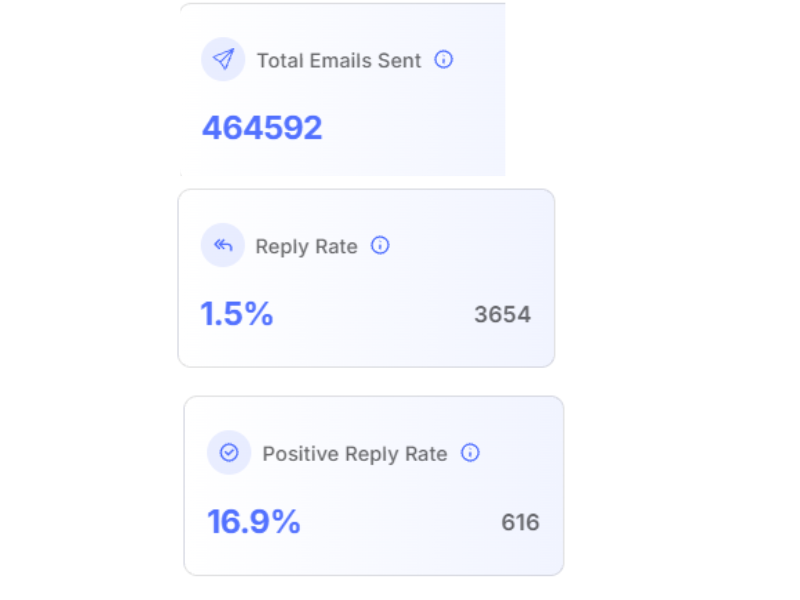The width and height of the screenshot is (800, 600).
Task: Click the checkmark circle icon on Positive Reply Rate
Action: coord(229,453)
